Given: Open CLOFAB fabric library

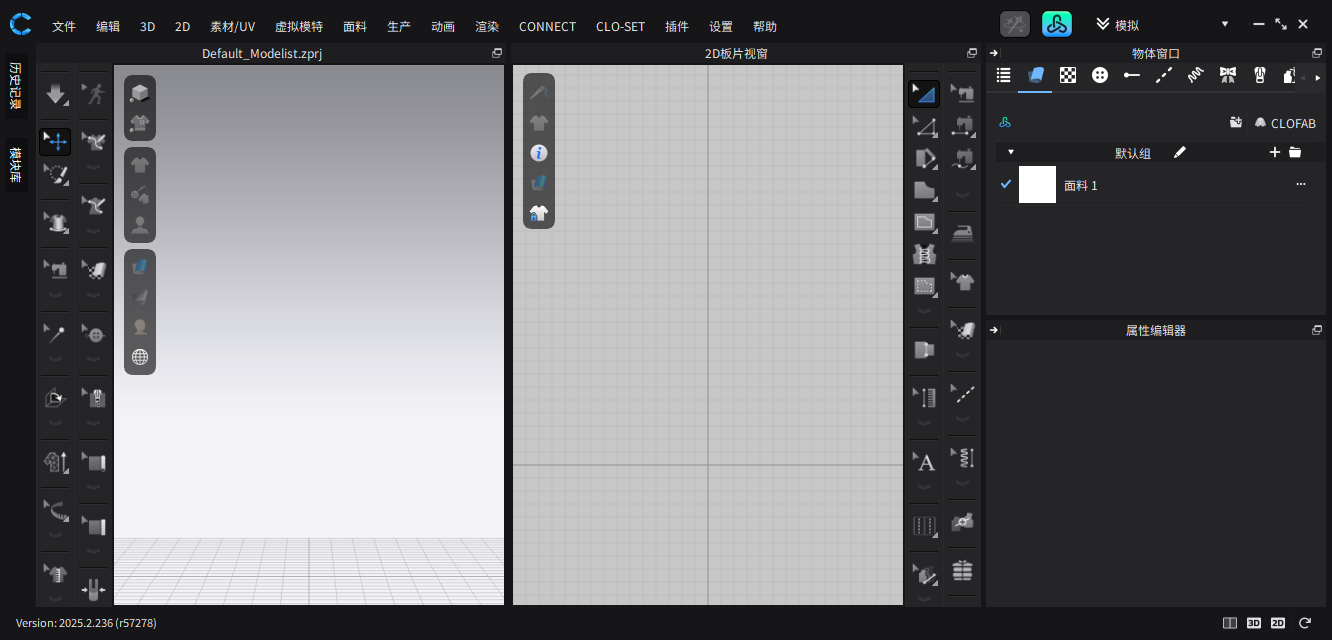Looking at the screenshot, I should [x=1285, y=123].
